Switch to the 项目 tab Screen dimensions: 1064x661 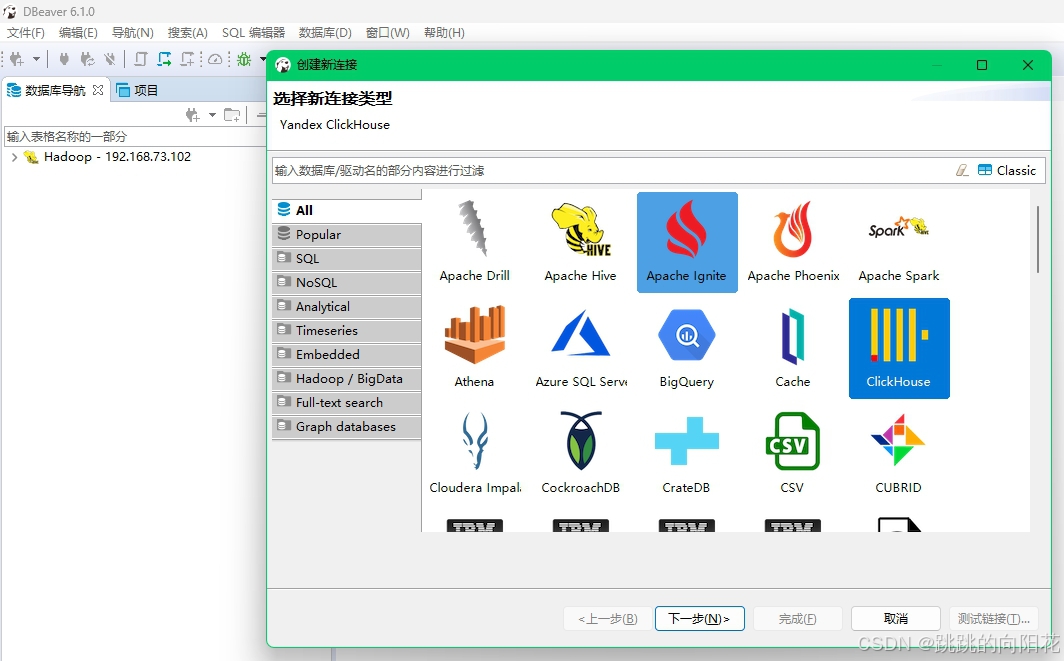(138, 90)
